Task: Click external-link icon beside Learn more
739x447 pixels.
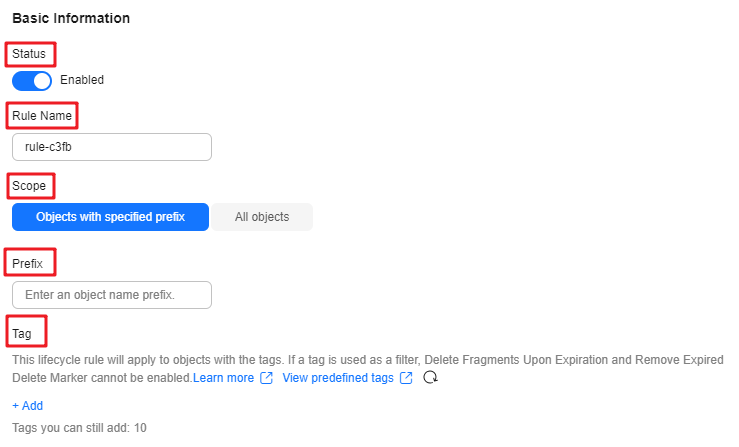Action: (x=266, y=378)
